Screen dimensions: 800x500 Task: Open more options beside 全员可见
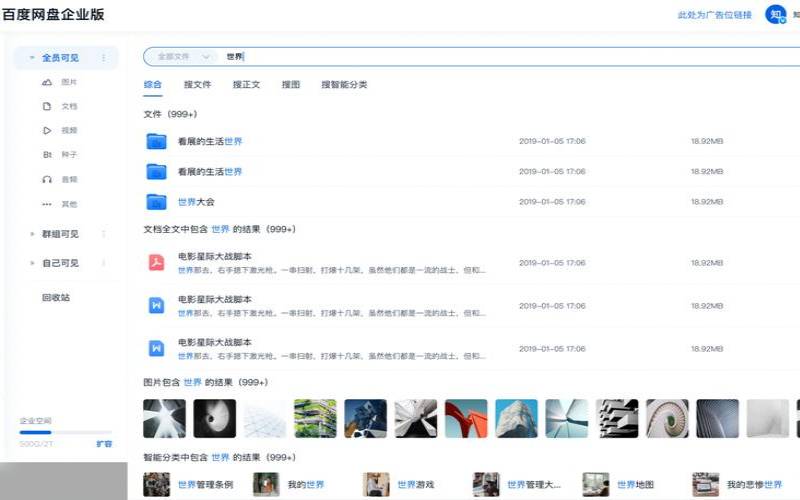(x=104, y=58)
